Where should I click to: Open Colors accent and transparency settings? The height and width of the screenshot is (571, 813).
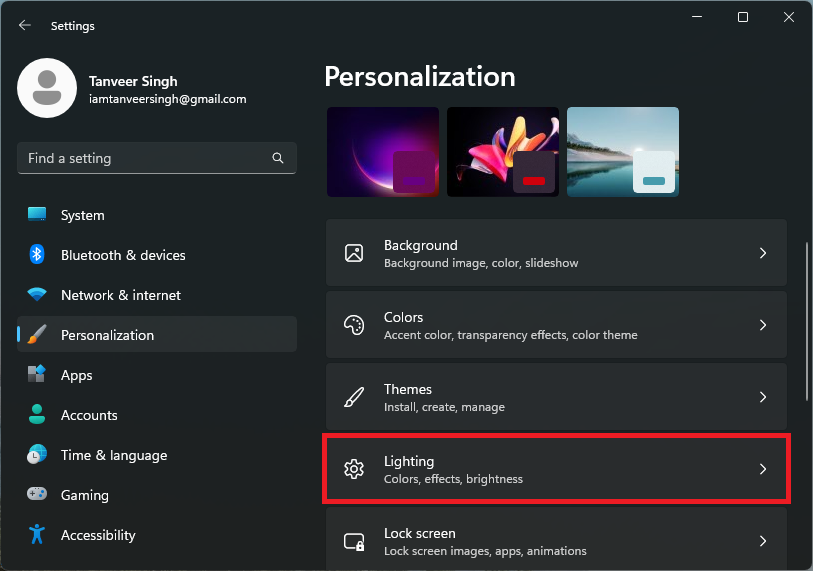(x=556, y=325)
